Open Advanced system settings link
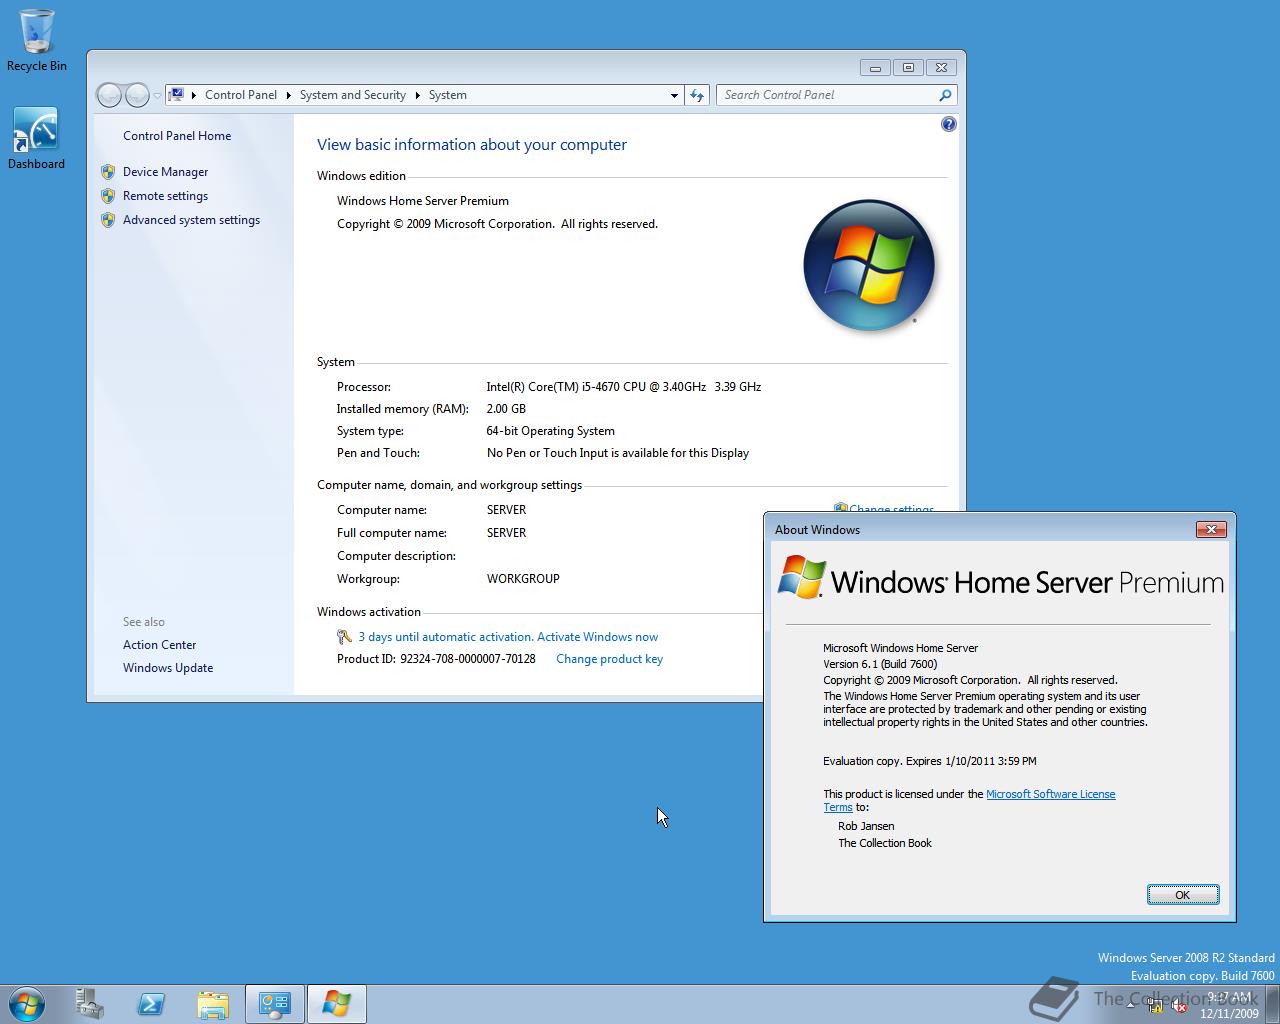The height and width of the screenshot is (1024, 1280). [191, 220]
